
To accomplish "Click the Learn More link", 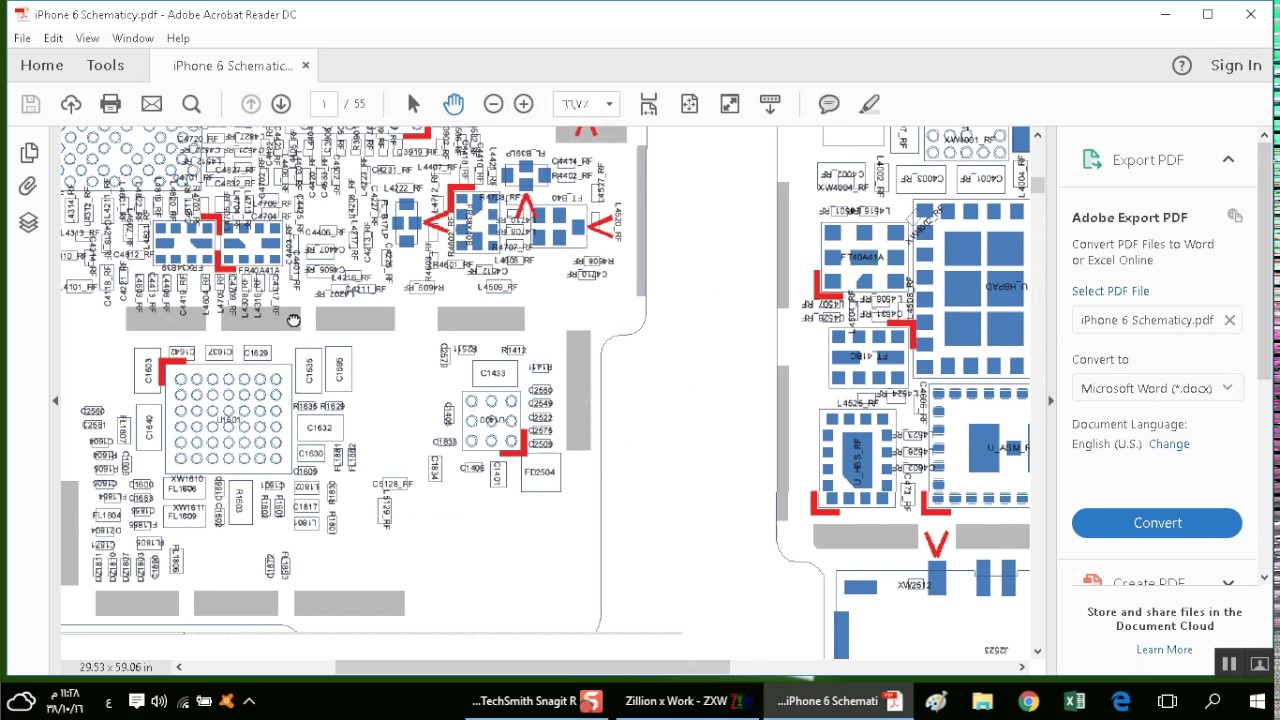I will tap(1164, 650).
